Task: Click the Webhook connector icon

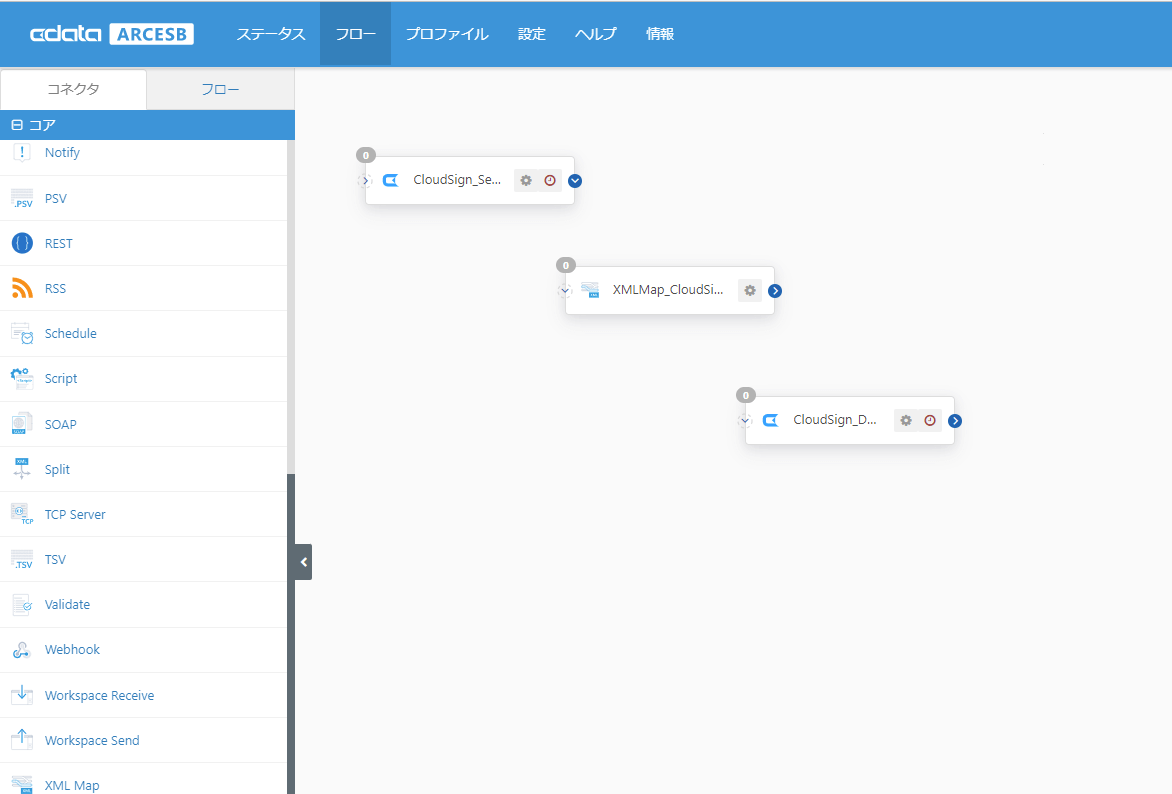Action: [x=22, y=649]
